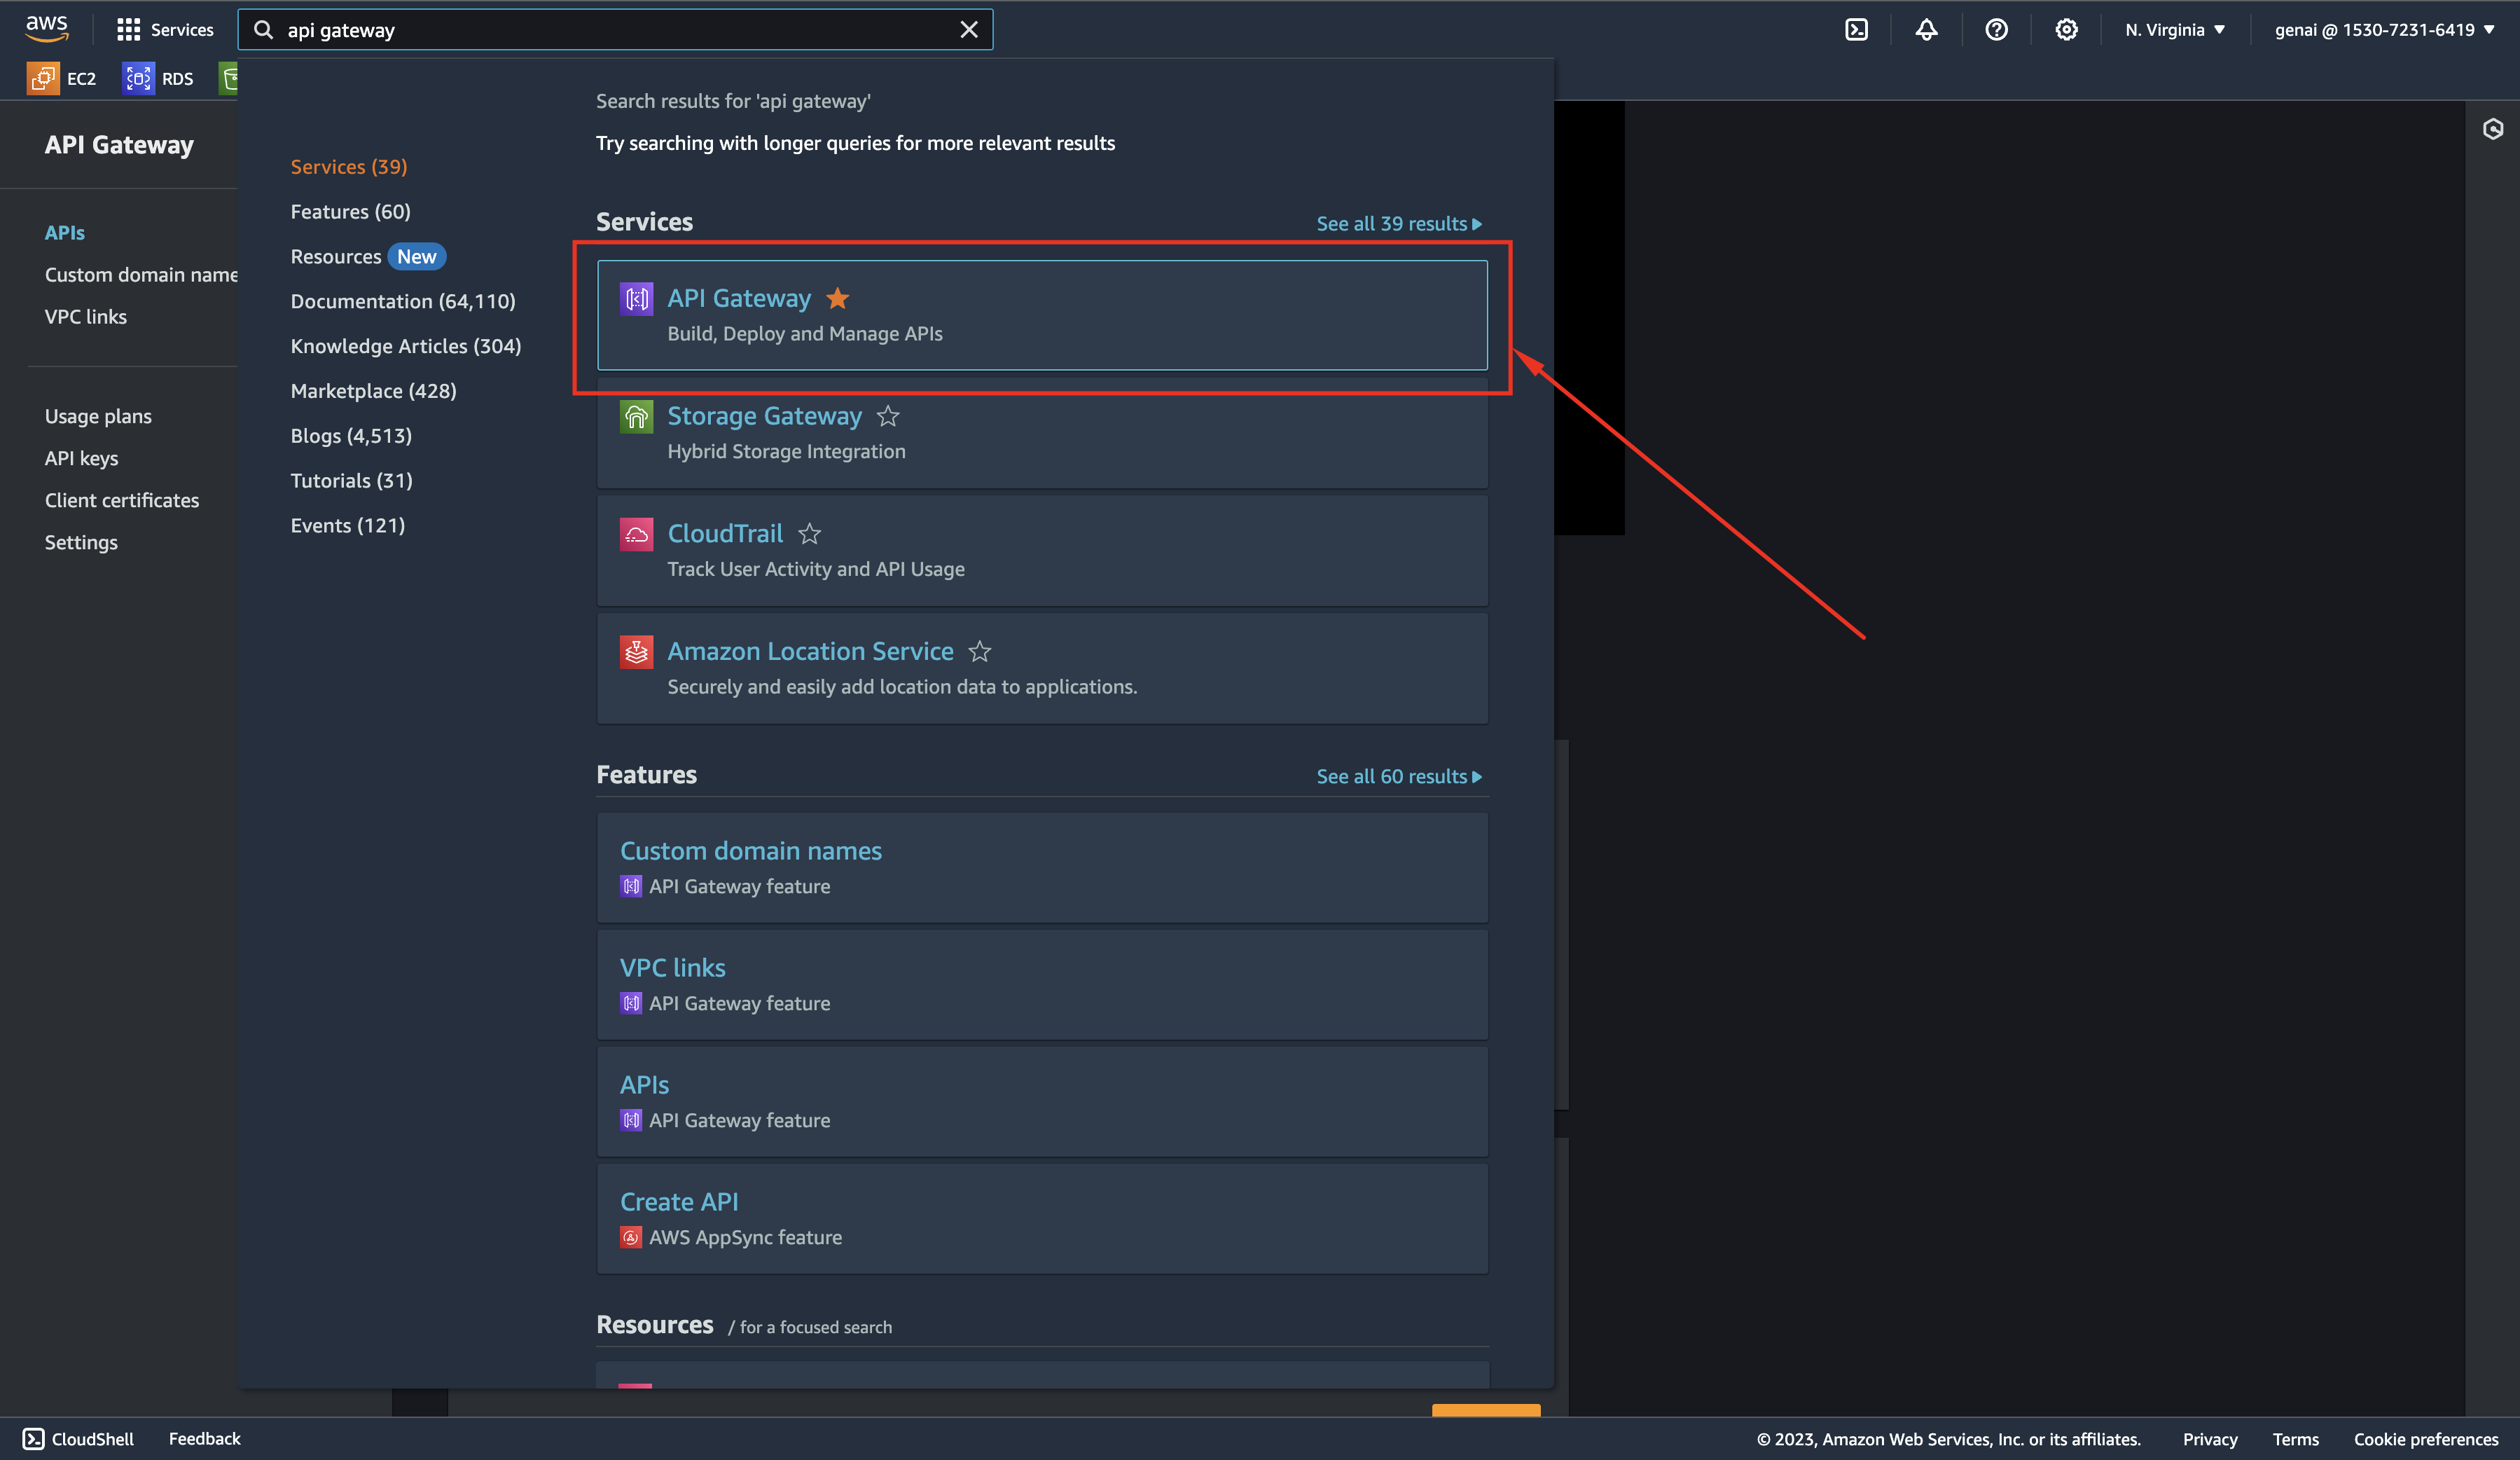The image size is (2520, 1460).
Task: Open the Storage Gateway service result
Action: (1042, 433)
